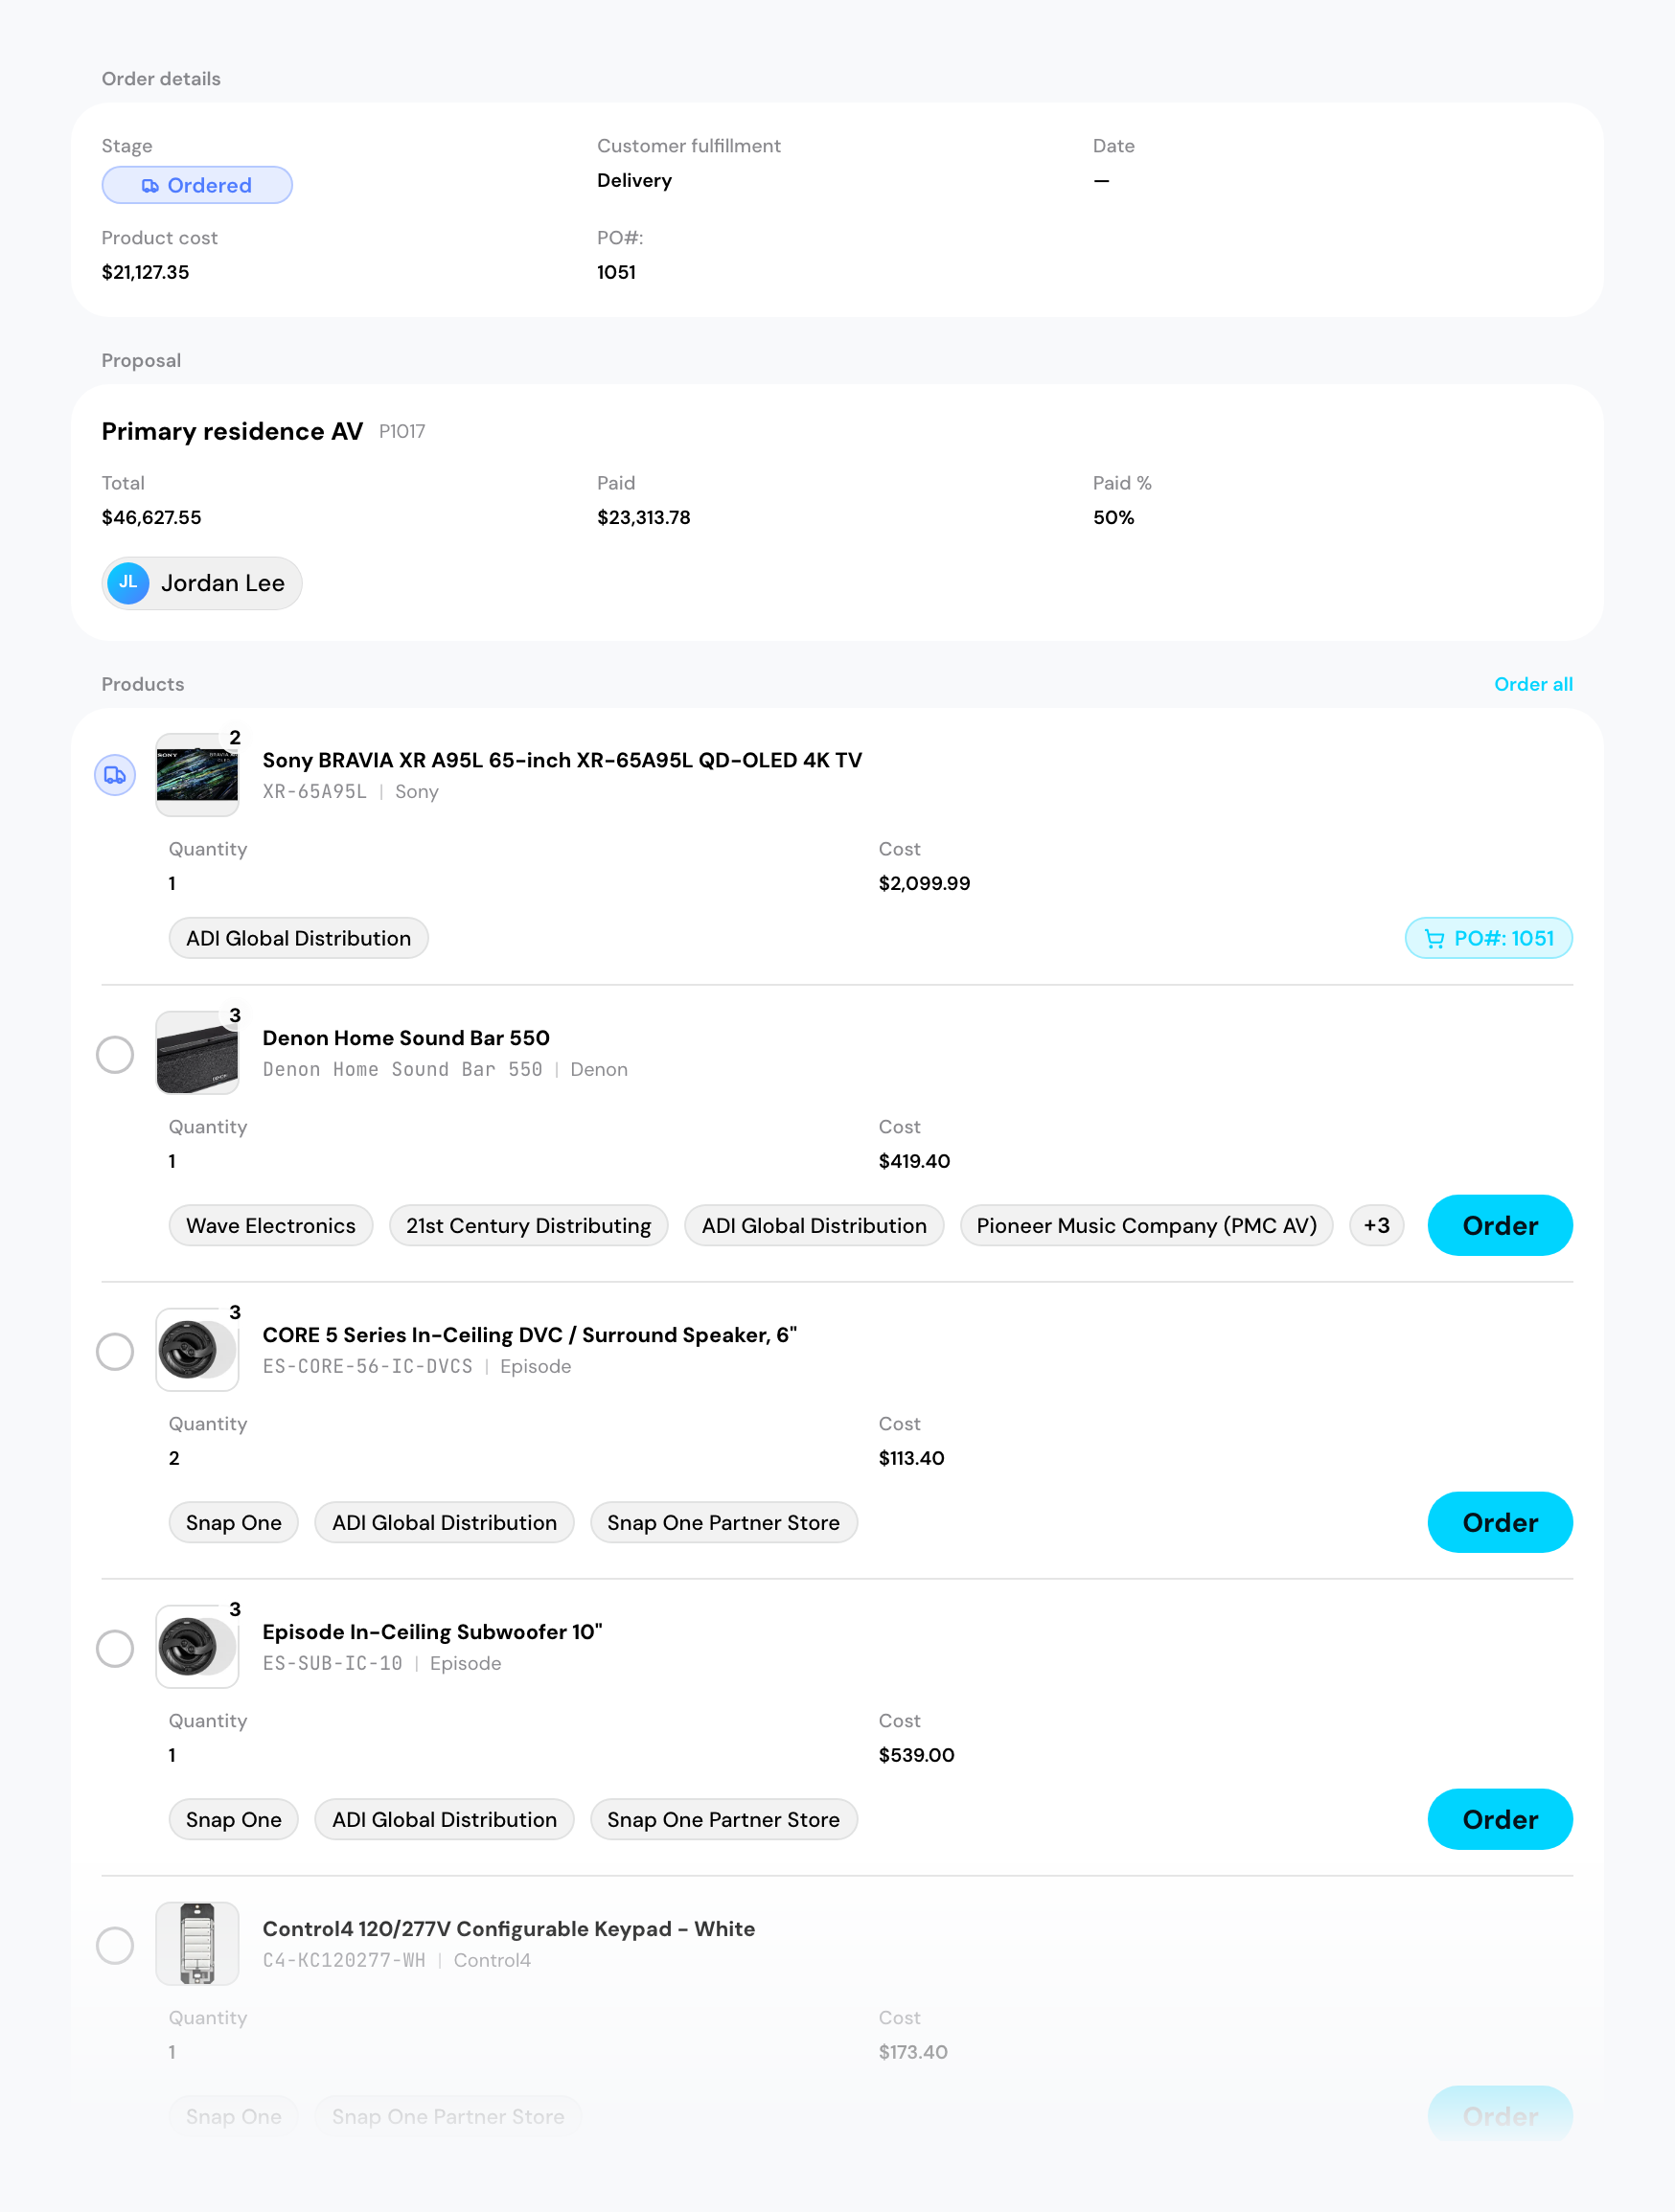The width and height of the screenshot is (1675, 2212).
Task: Select the CORE 5 Series speaker radio button
Action: coord(115,1351)
